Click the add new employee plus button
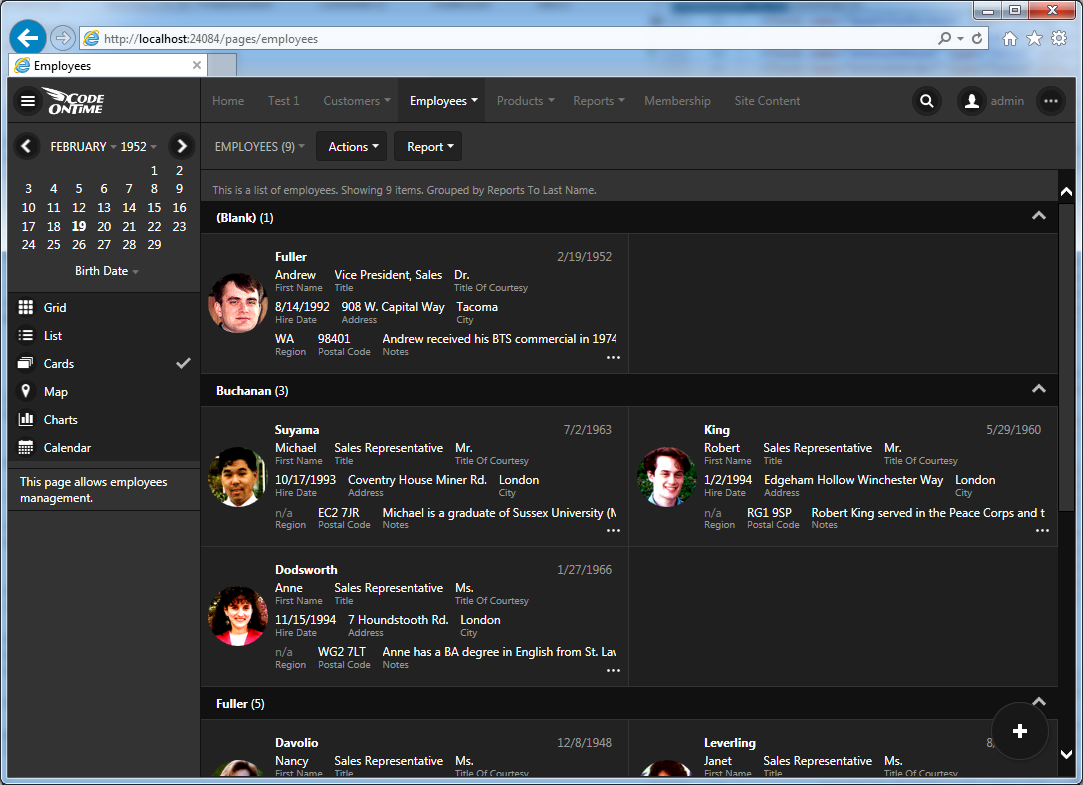The height and width of the screenshot is (785, 1083). pyautogui.click(x=1019, y=731)
